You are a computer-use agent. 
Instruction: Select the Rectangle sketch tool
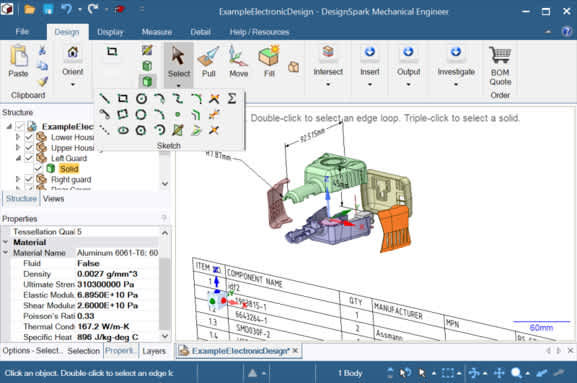(123, 98)
